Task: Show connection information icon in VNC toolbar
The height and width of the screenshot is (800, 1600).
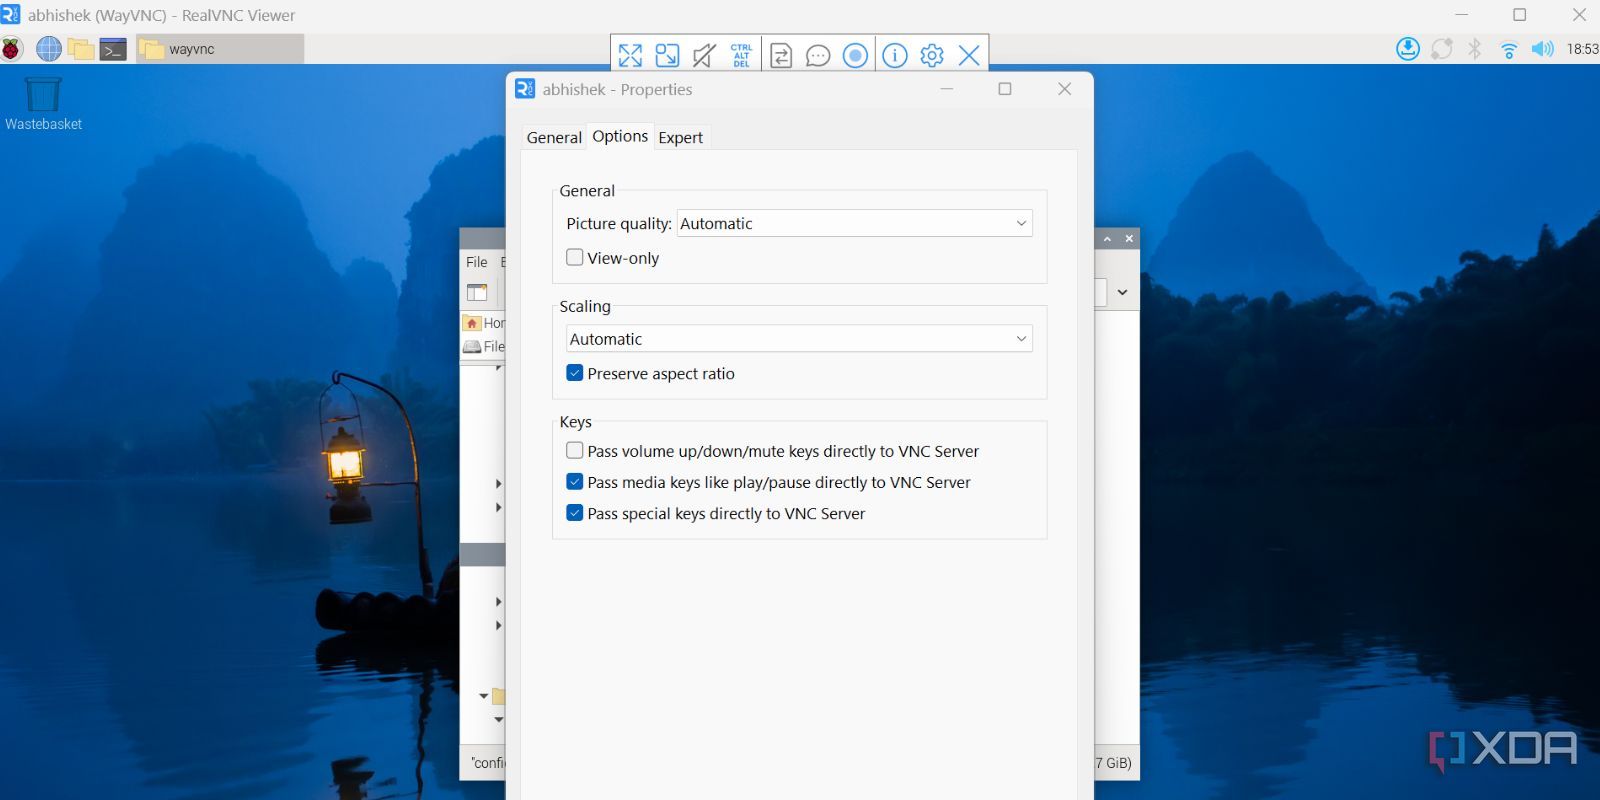Action: click(895, 55)
